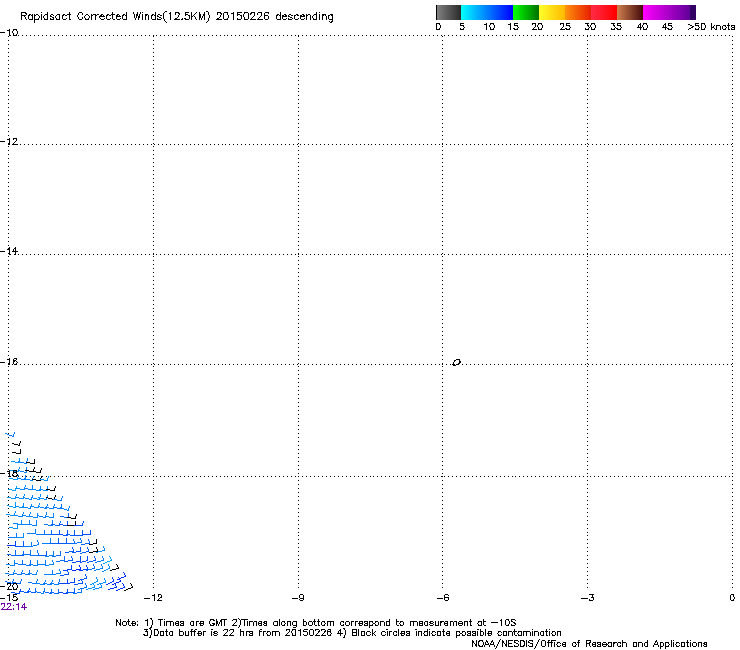This screenshot has height=650, width=740.
Task: Click the '-6' longitude axis label
Action: (x=443, y=598)
